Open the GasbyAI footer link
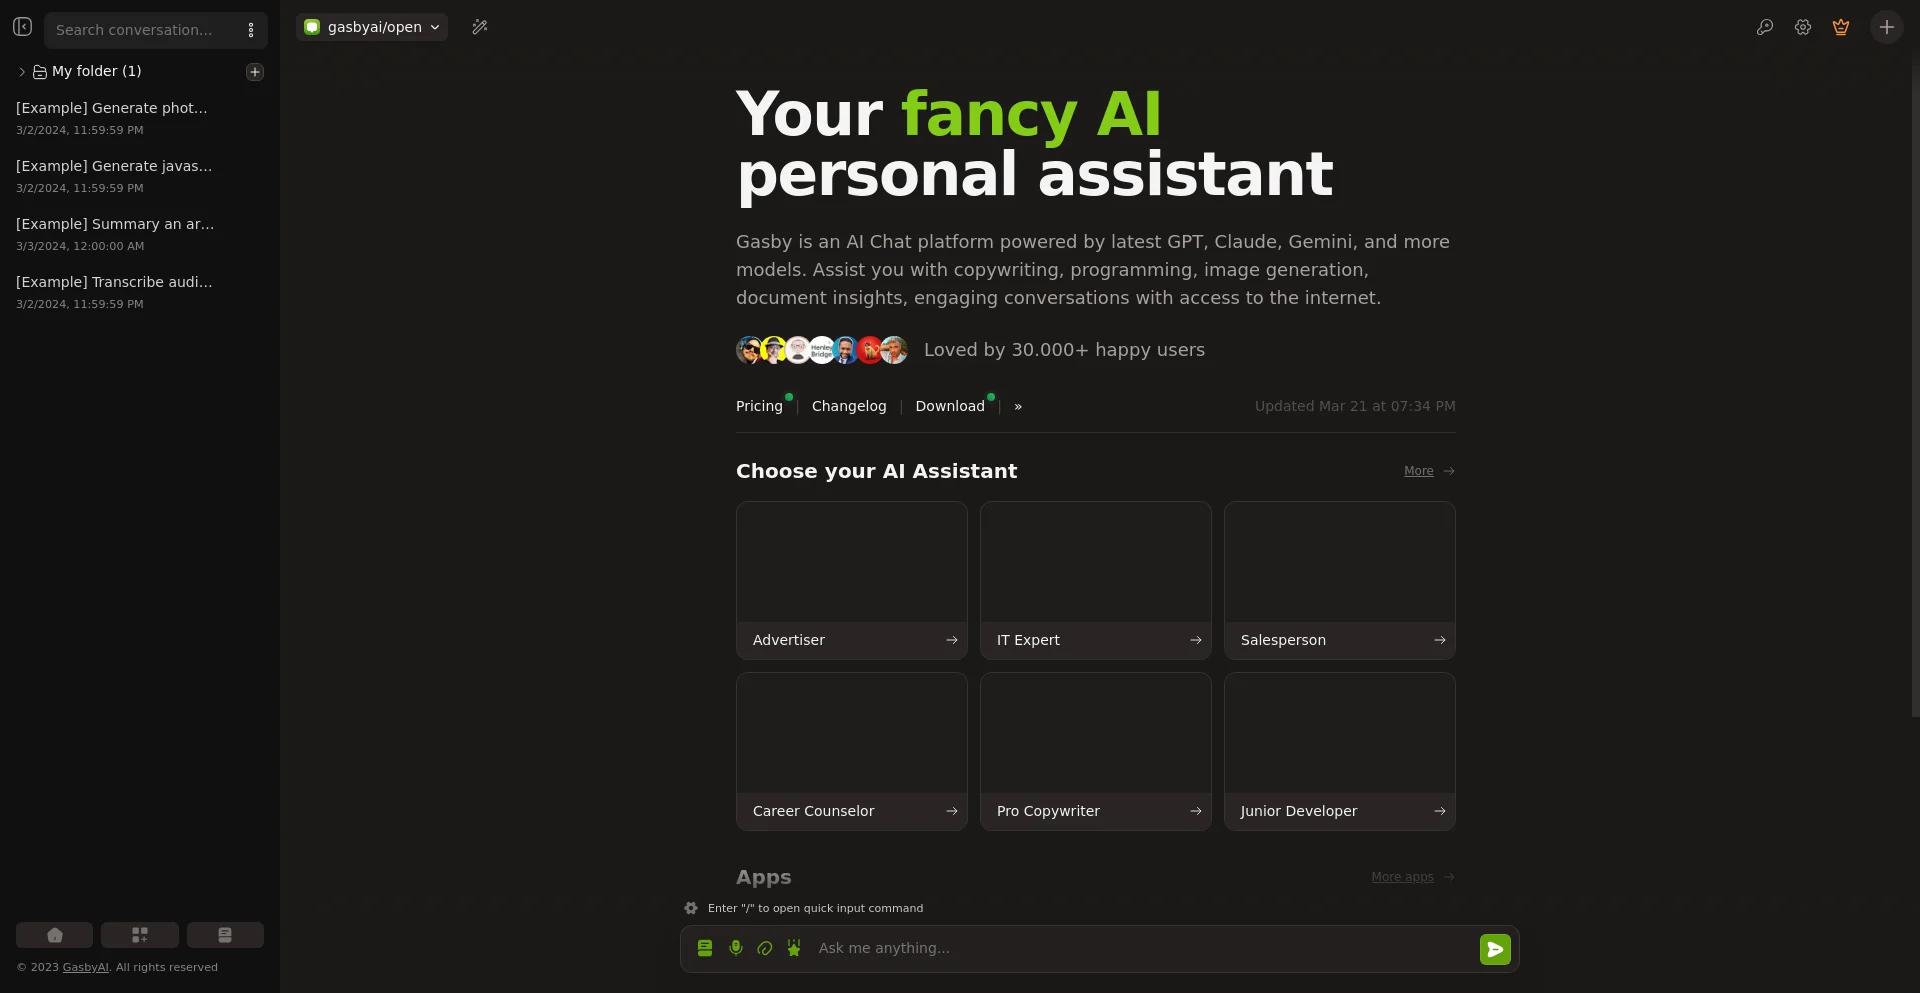 [86, 967]
